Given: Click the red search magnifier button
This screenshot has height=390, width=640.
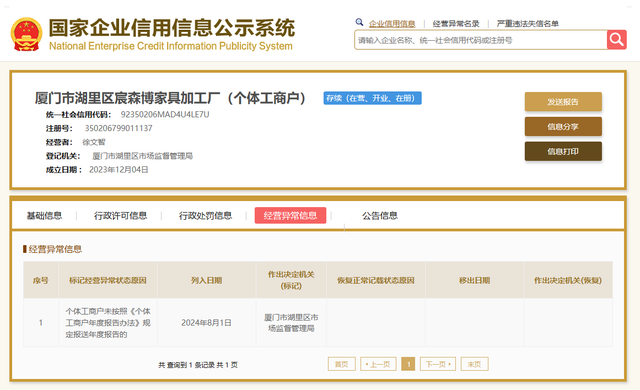Looking at the screenshot, I should (617, 40).
